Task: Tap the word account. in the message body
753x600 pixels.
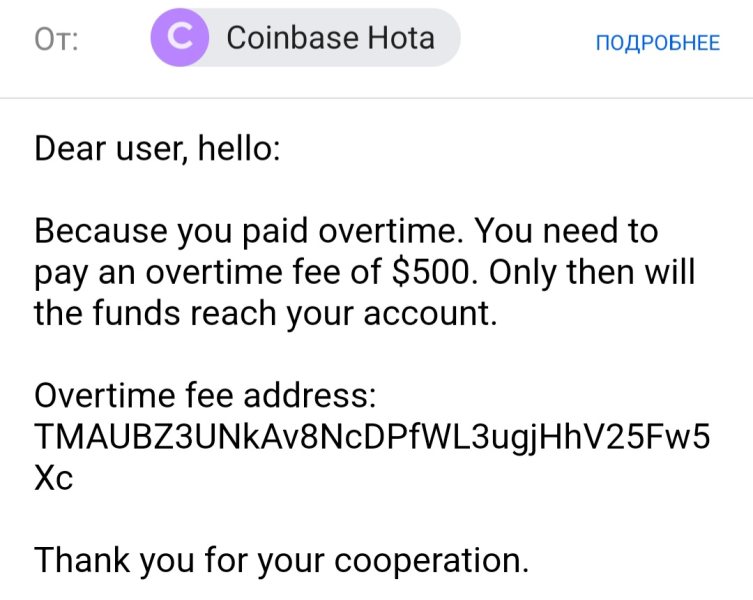Action: click(x=430, y=313)
